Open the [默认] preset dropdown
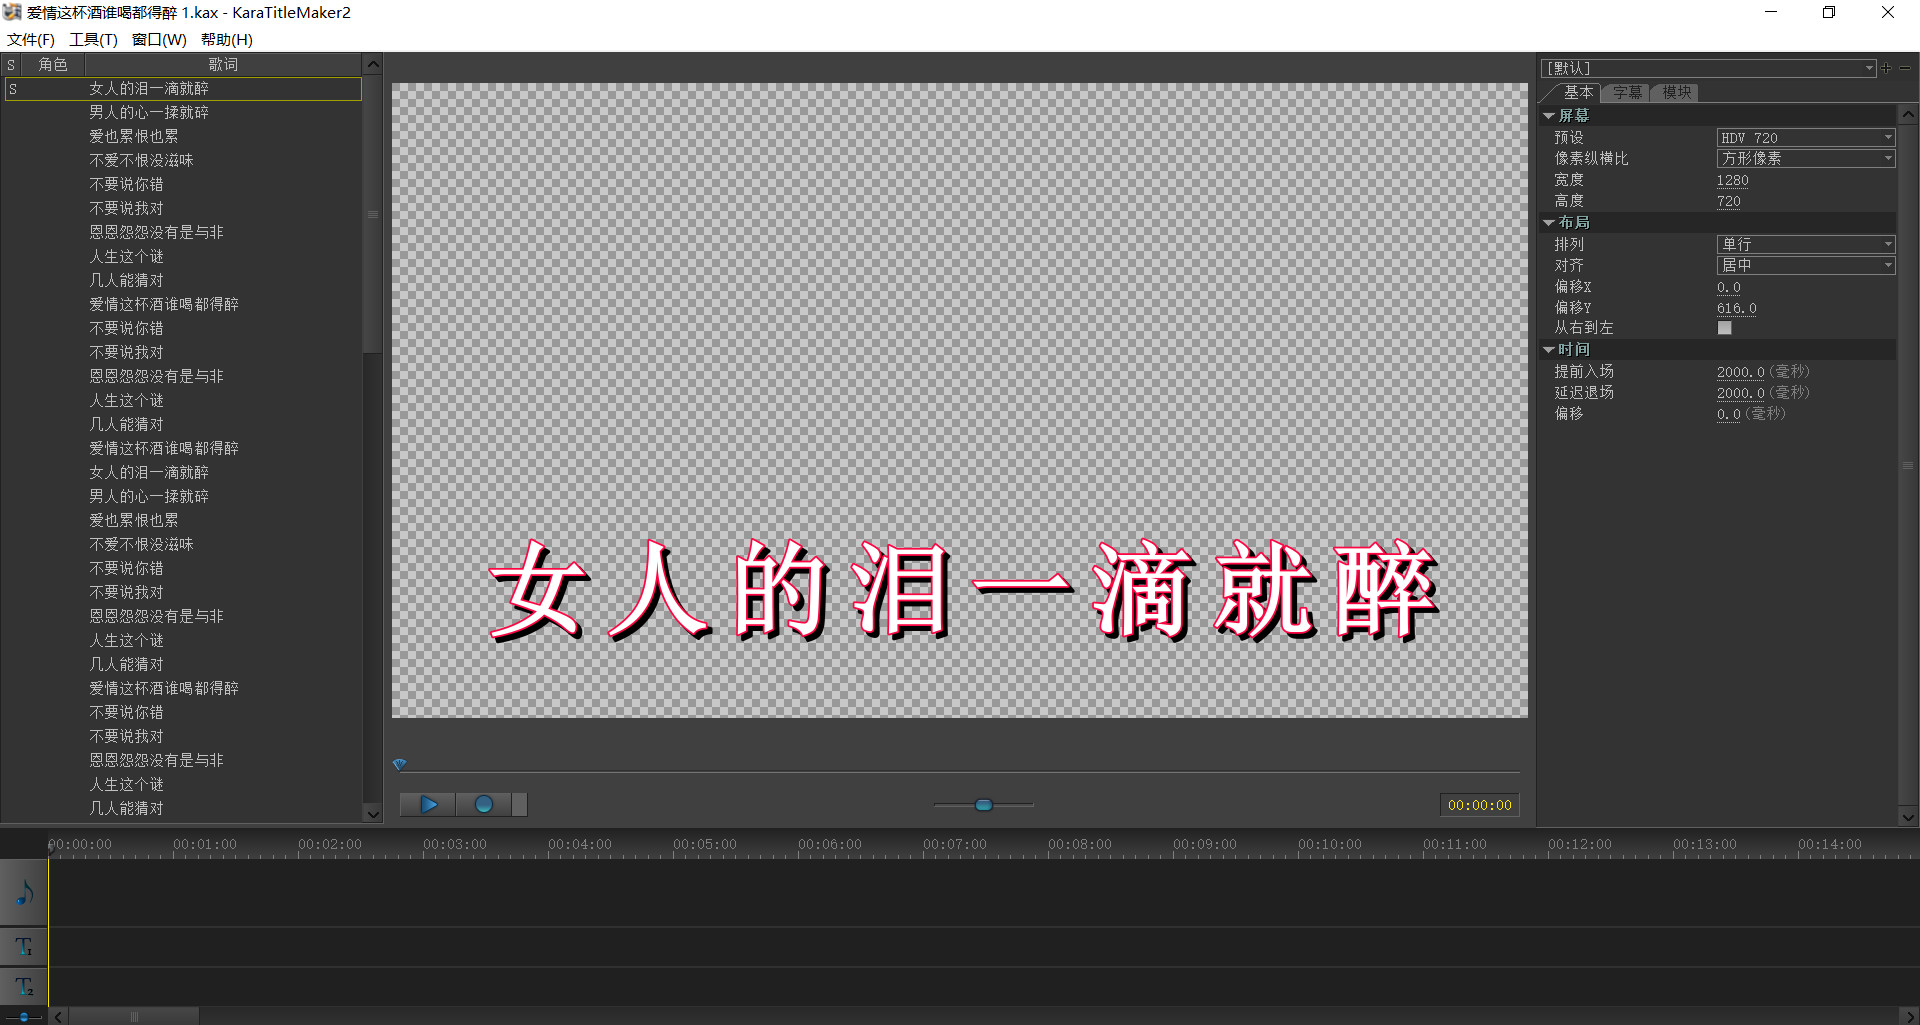This screenshot has height=1025, width=1920. (1708, 68)
